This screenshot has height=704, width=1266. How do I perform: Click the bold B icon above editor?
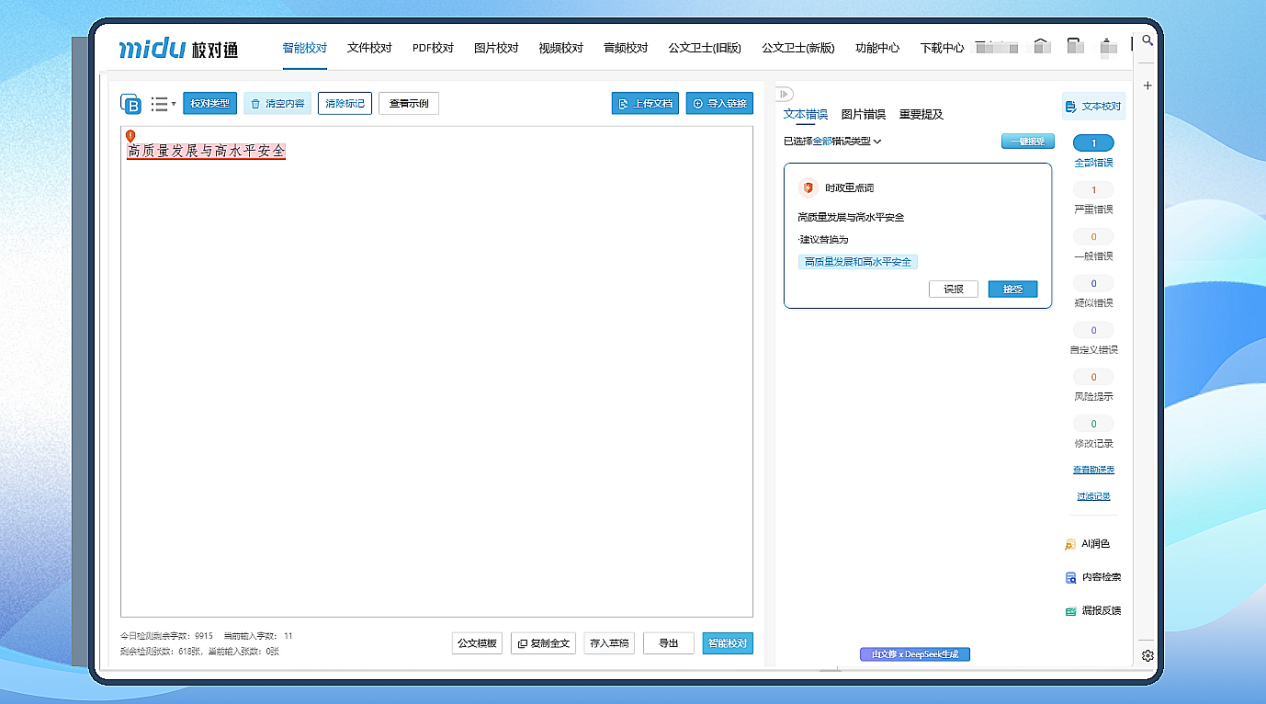pyautogui.click(x=133, y=103)
